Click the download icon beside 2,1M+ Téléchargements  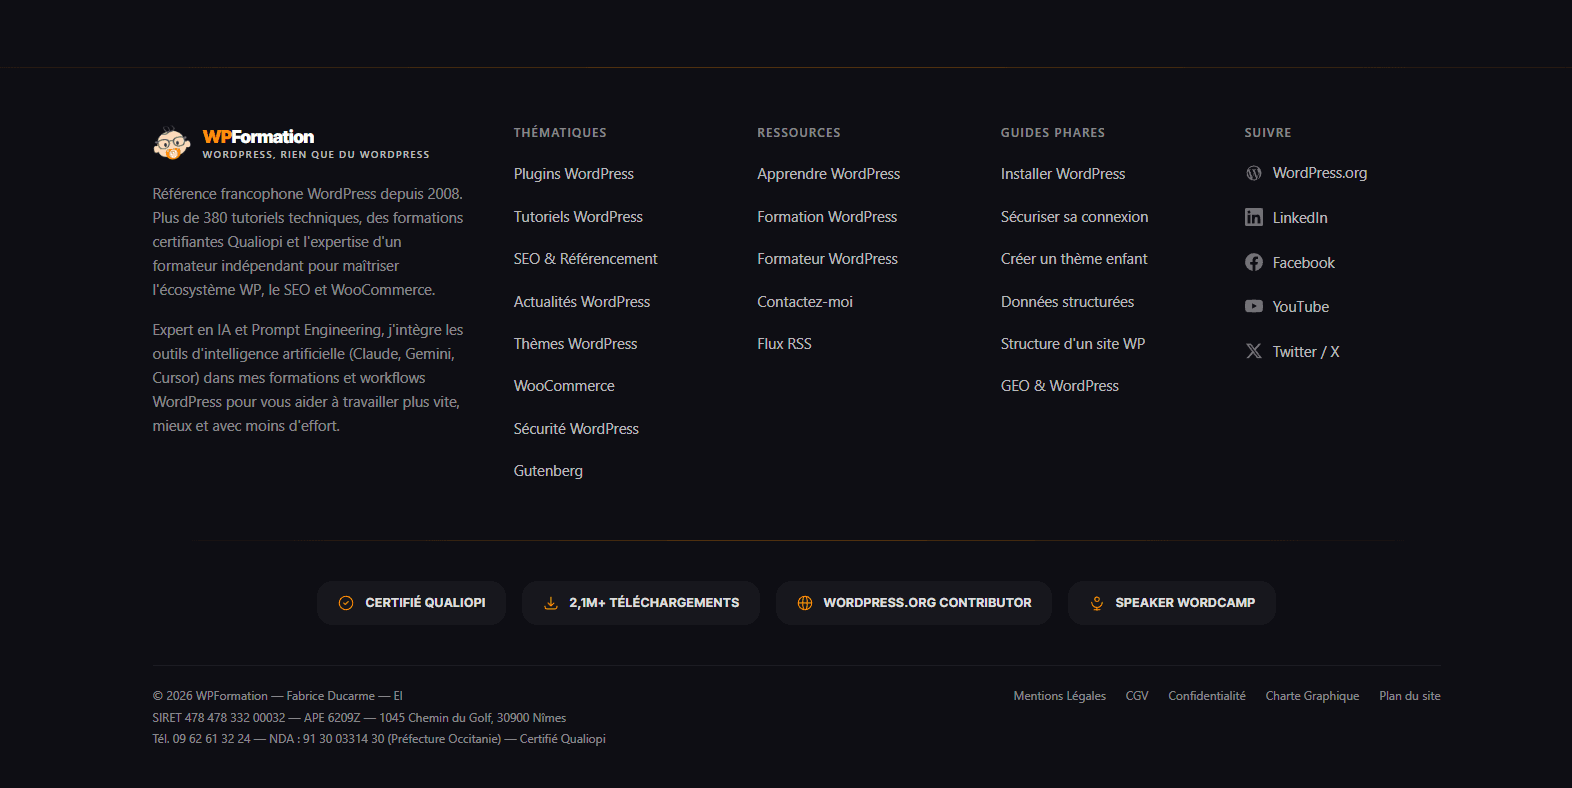click(x=550, y=603)
